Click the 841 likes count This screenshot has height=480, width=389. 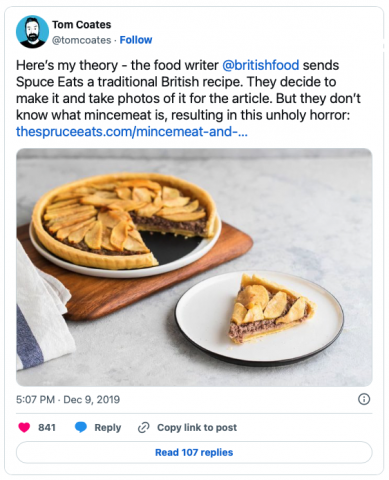pyautogui.click(x=47, y=427)
